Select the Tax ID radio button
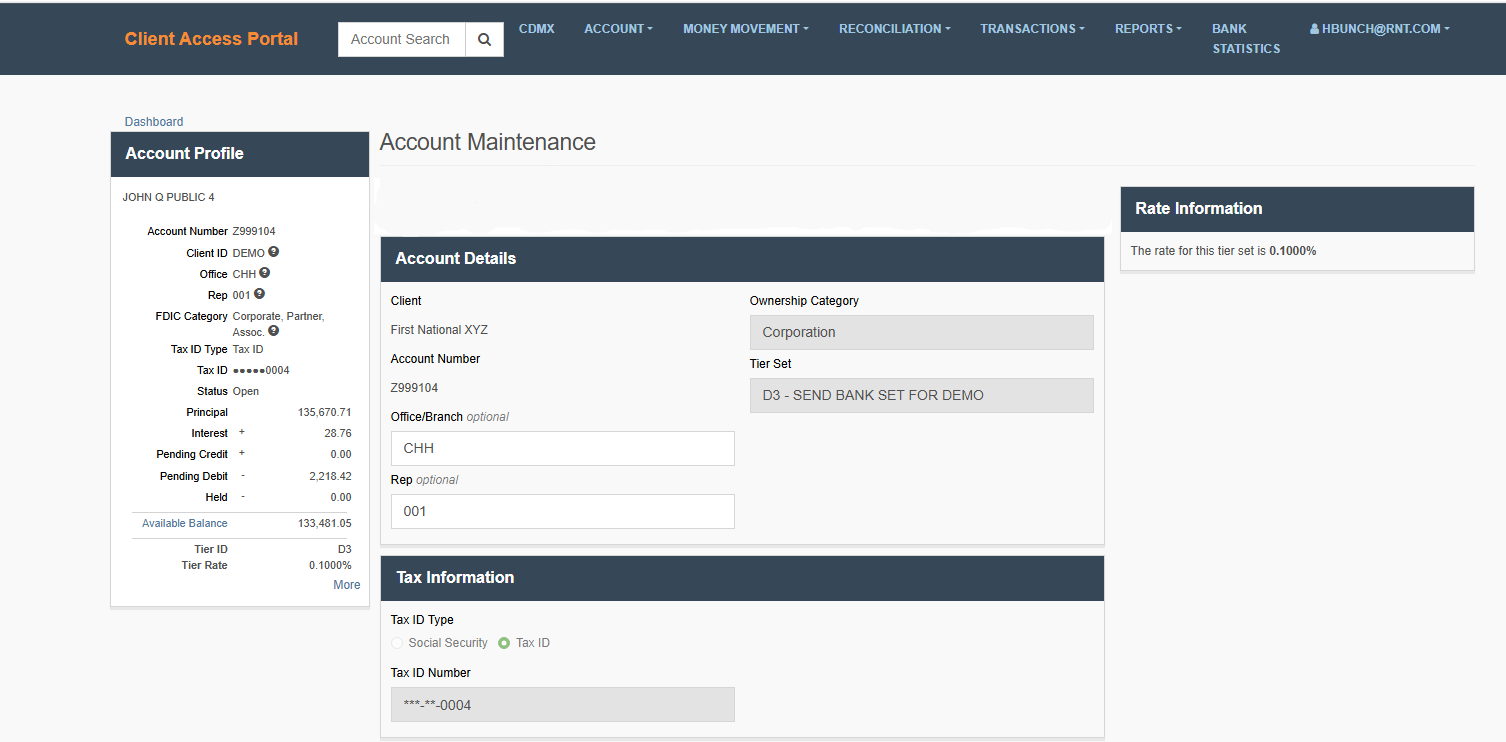The image size is (1506, 742). point(504,643)
